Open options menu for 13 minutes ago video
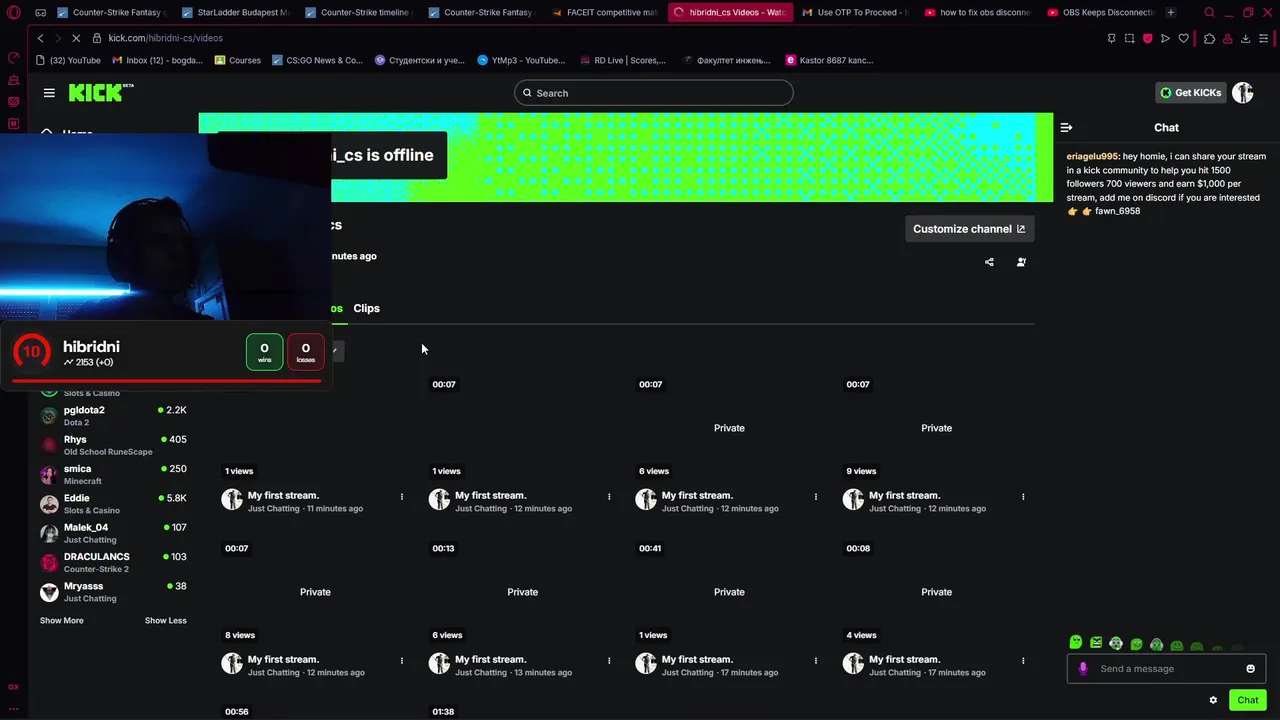 609,661
